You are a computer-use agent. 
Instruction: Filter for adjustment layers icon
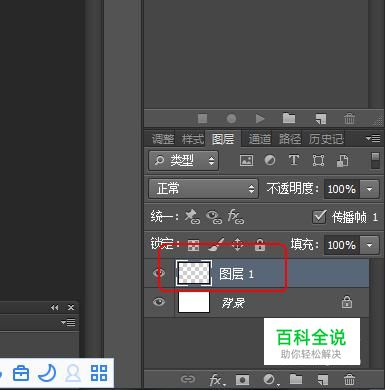[270, 160]
